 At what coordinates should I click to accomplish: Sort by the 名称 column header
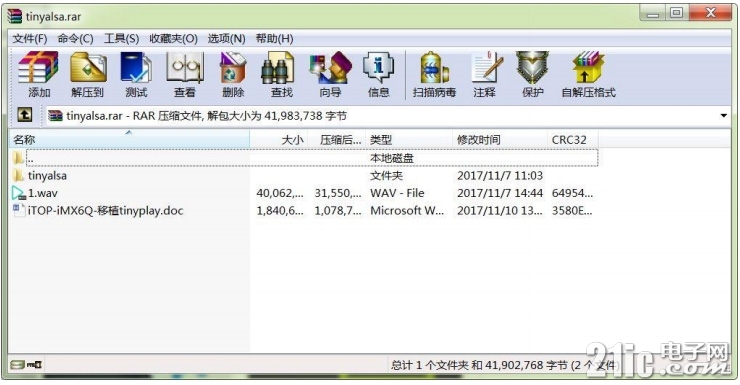tap(129, 140)
